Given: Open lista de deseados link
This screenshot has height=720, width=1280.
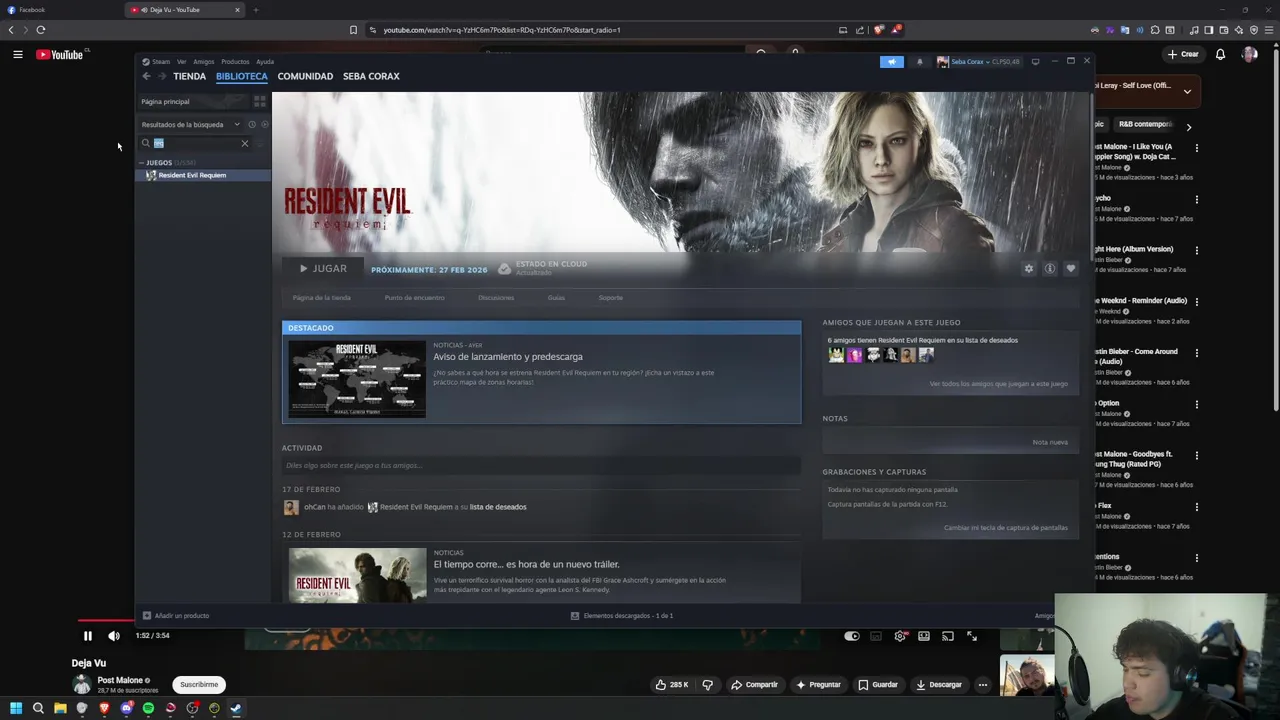Looking at the screenshot, I should (x=498, y=507).
